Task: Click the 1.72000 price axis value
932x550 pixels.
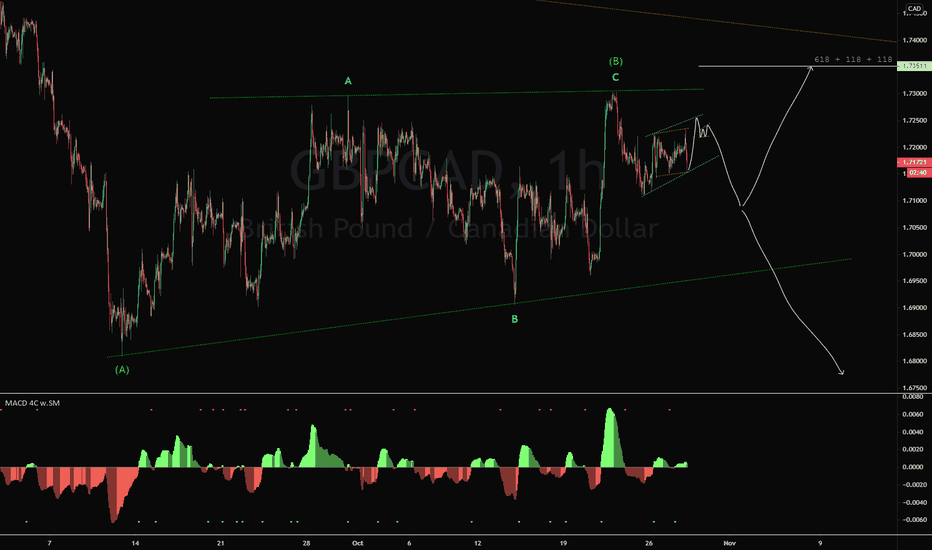Action: [x=915, y=147]
